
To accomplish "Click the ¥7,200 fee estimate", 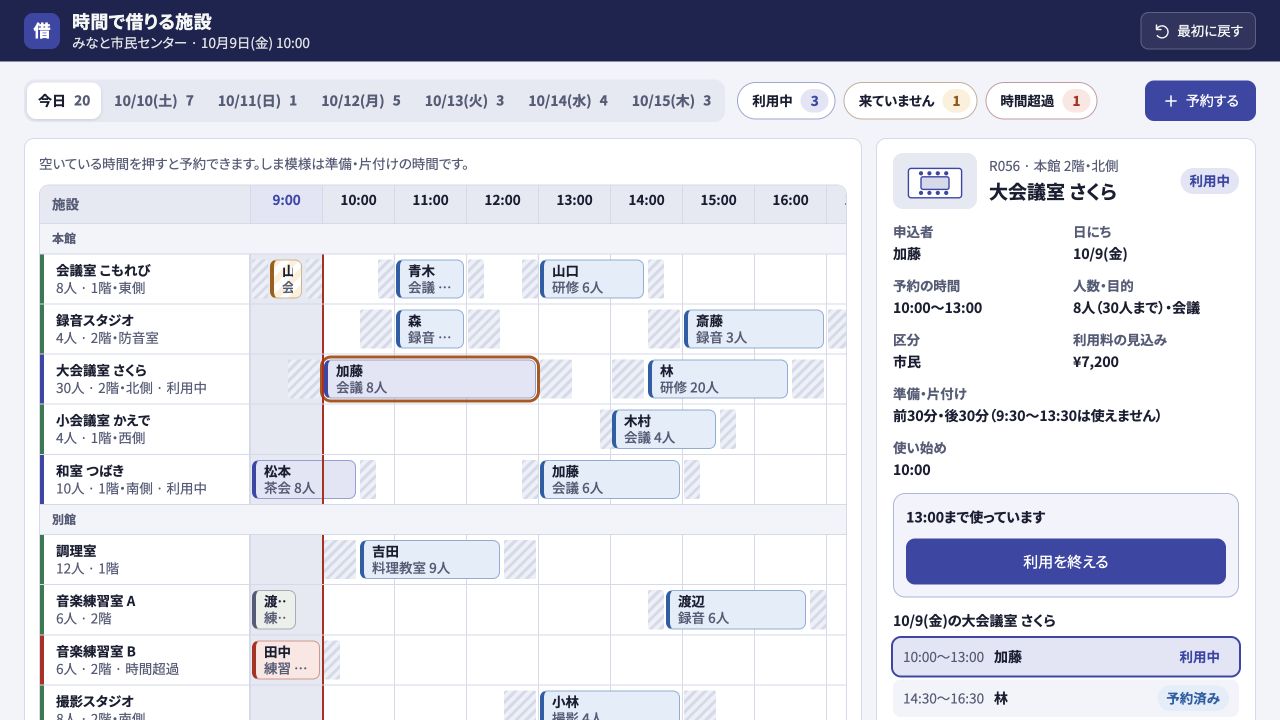I will [x=1096, y=362].
